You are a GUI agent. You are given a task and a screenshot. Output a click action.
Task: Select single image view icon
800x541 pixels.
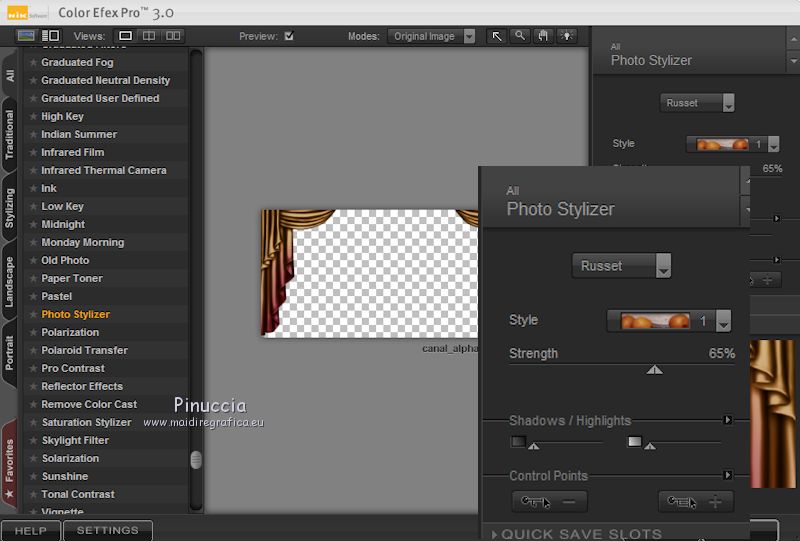point(125,36)
